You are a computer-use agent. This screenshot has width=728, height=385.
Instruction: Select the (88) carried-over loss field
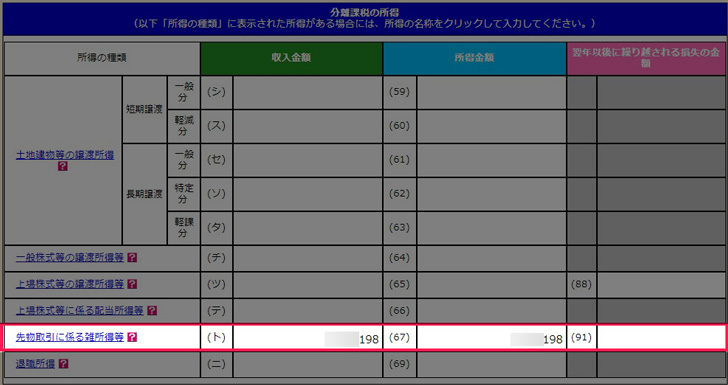pos(661,284)
